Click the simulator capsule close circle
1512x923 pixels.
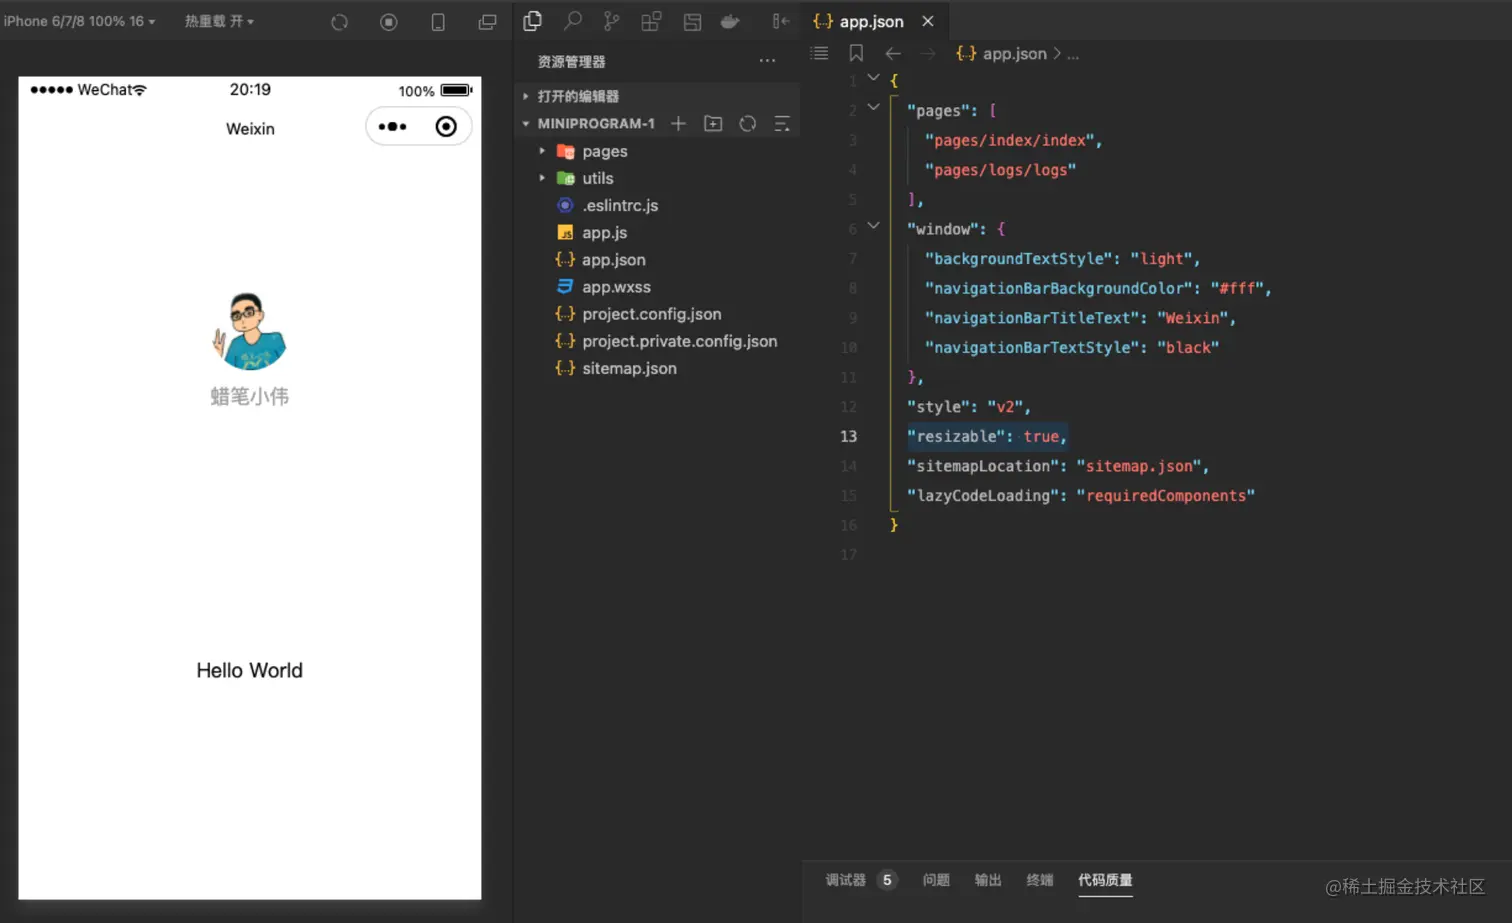(446, 127)
